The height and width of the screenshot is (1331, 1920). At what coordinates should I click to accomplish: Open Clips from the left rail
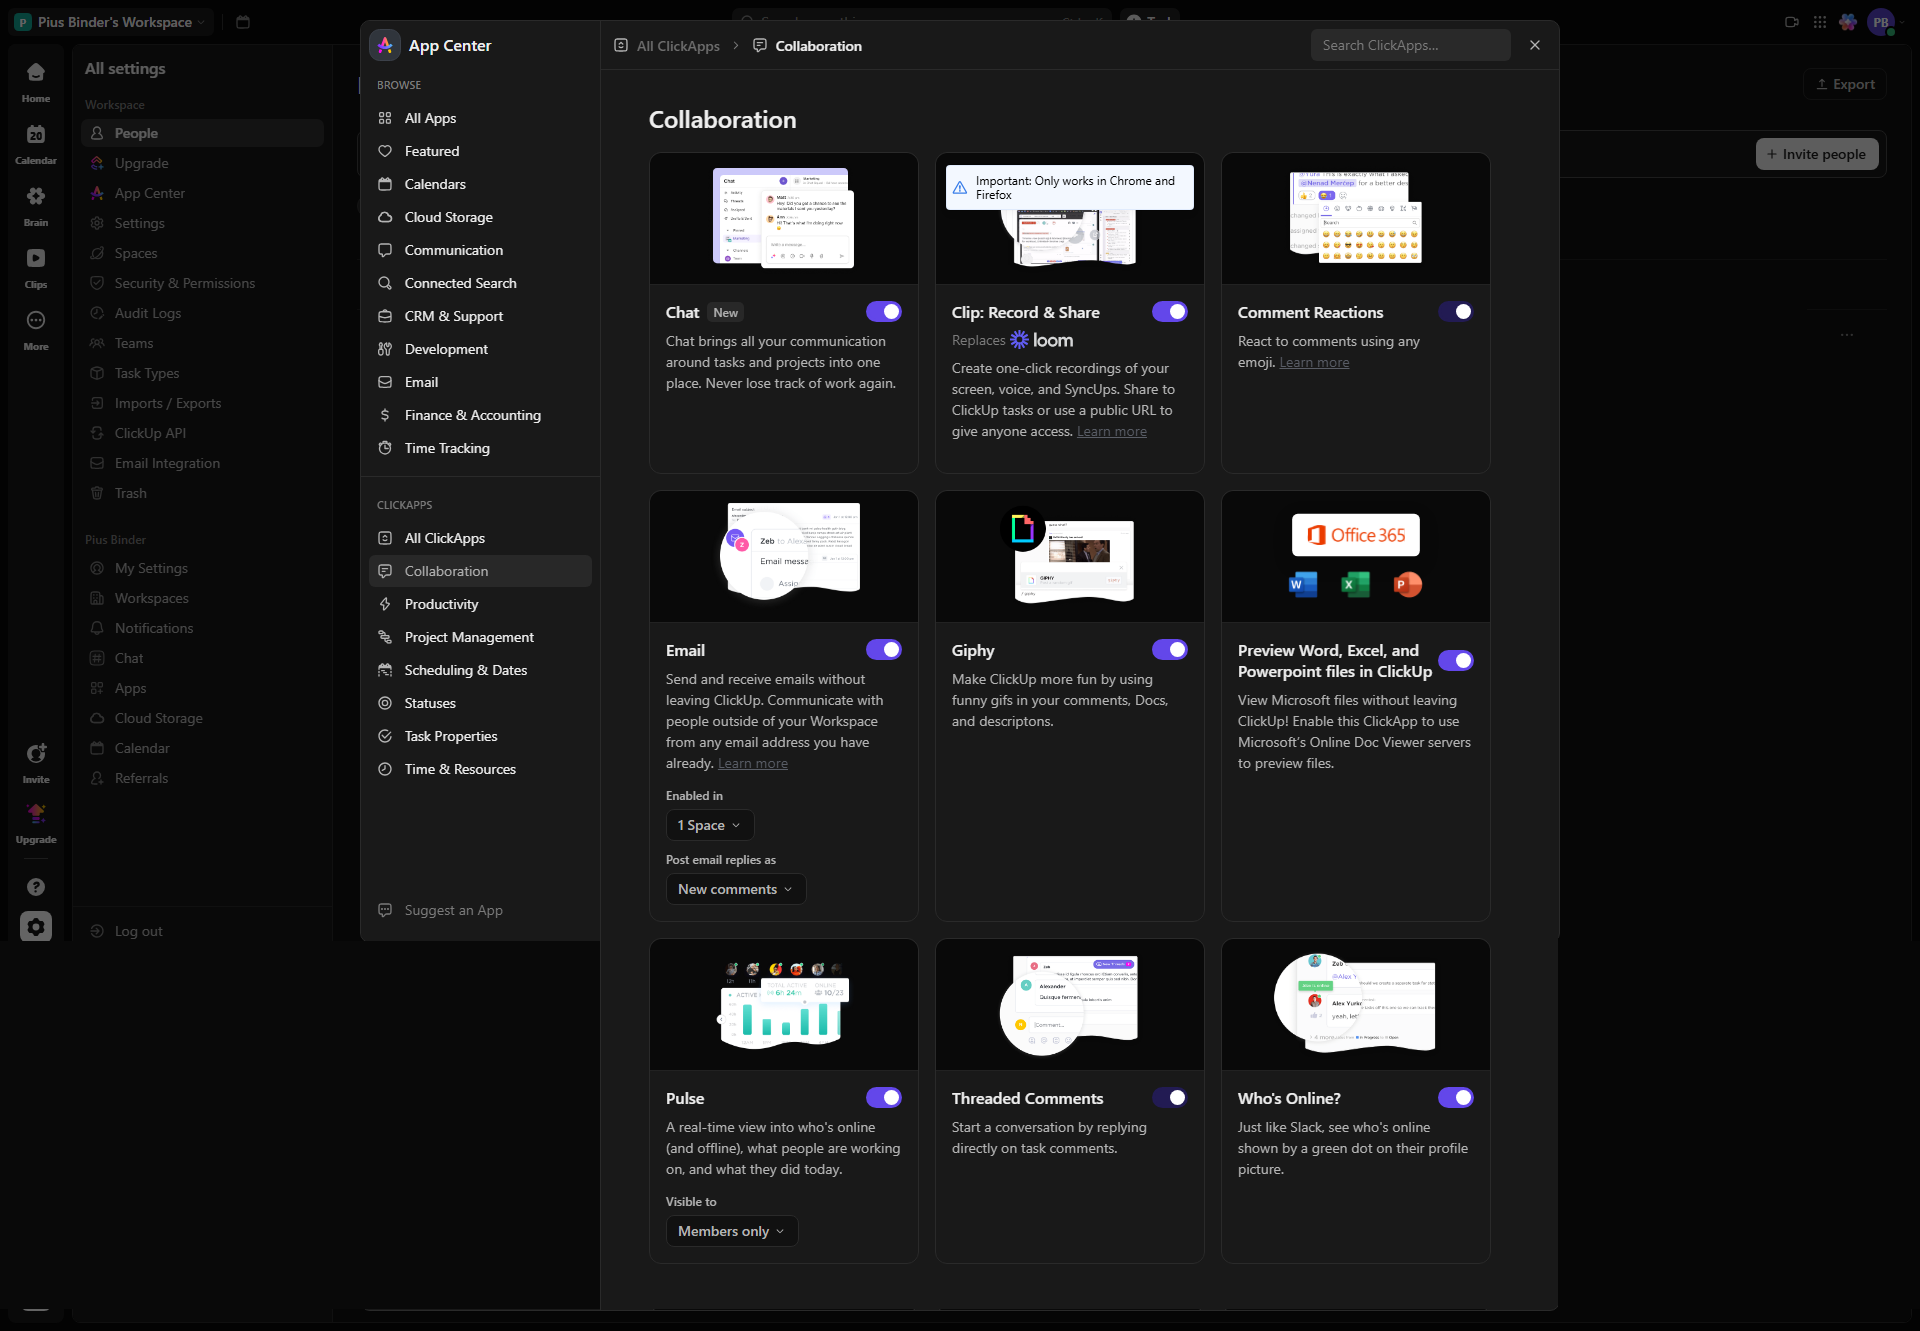coord(36,268)
